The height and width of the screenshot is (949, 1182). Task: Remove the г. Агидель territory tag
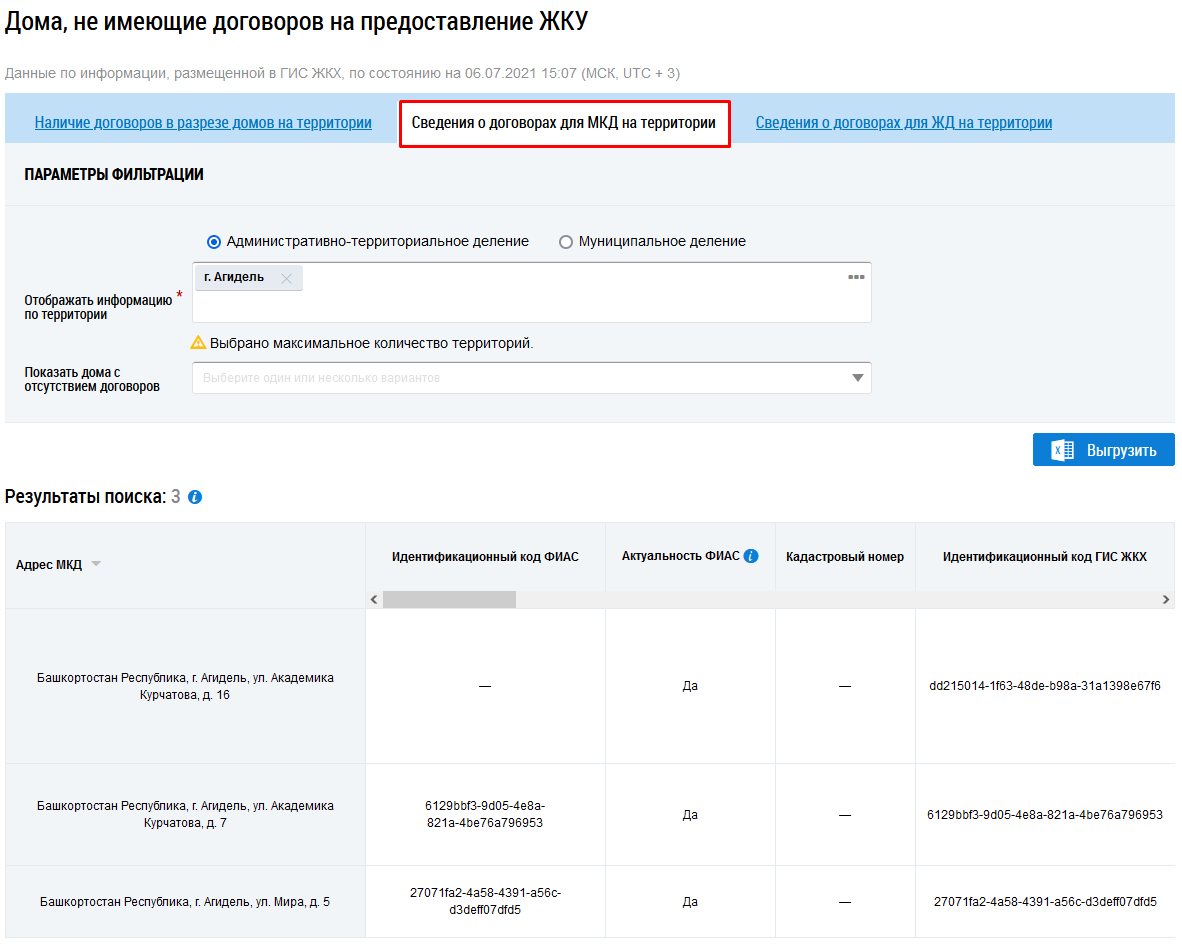pos(286,278)
